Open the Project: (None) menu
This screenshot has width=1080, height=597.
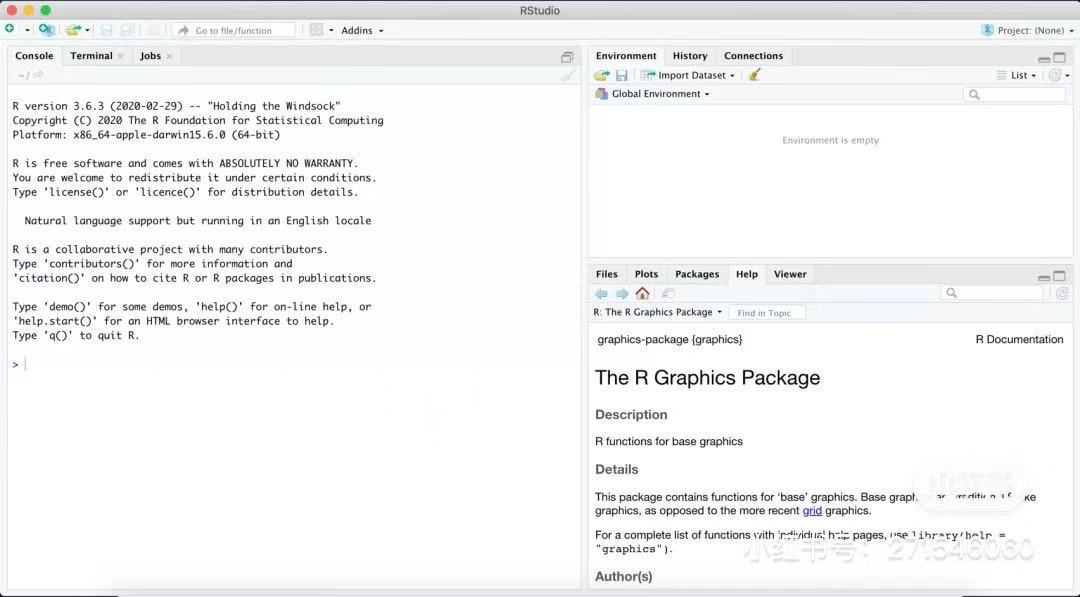pyautogui.click(x=1027, y=30)
